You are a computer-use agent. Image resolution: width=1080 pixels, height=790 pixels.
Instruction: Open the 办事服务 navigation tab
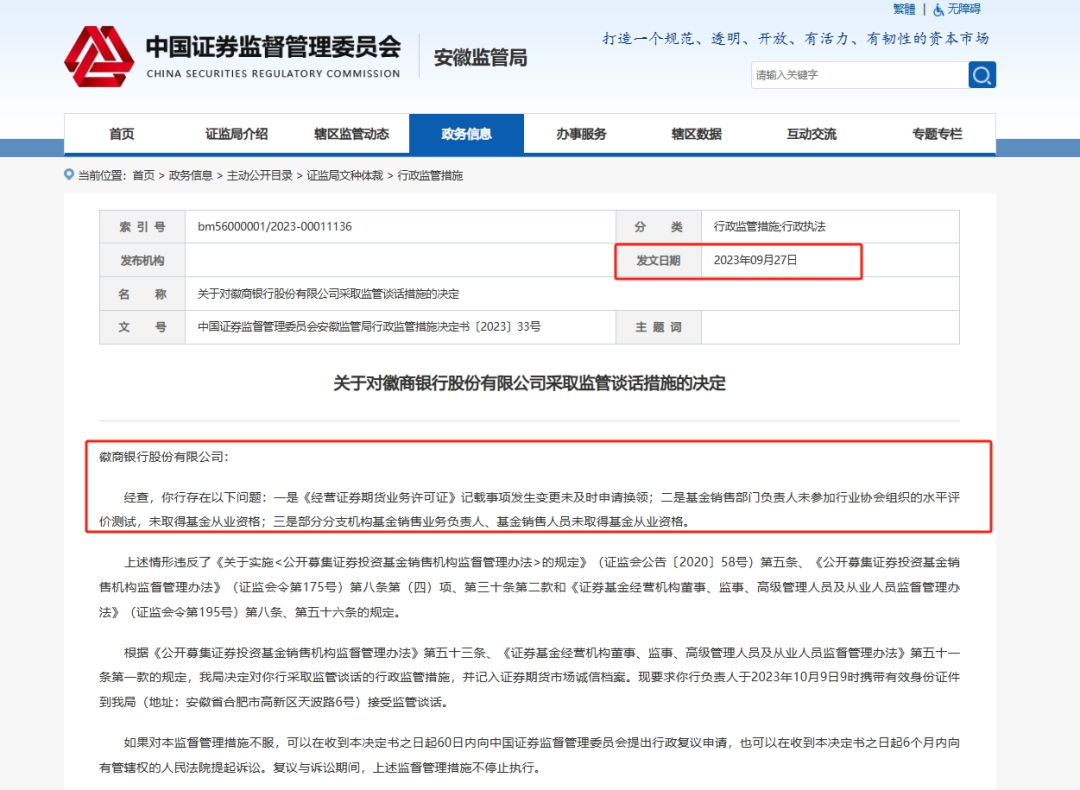(581, 134)
